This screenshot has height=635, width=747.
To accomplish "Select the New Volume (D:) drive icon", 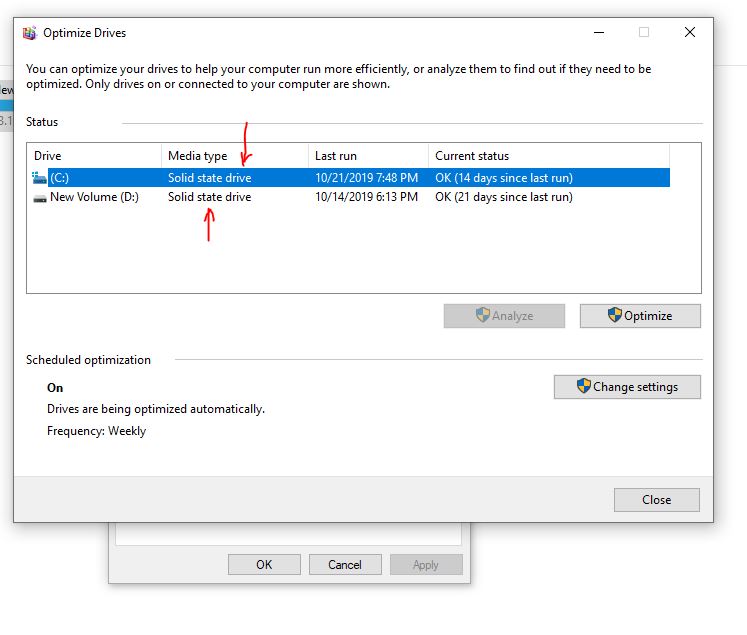I will (40, 198).
